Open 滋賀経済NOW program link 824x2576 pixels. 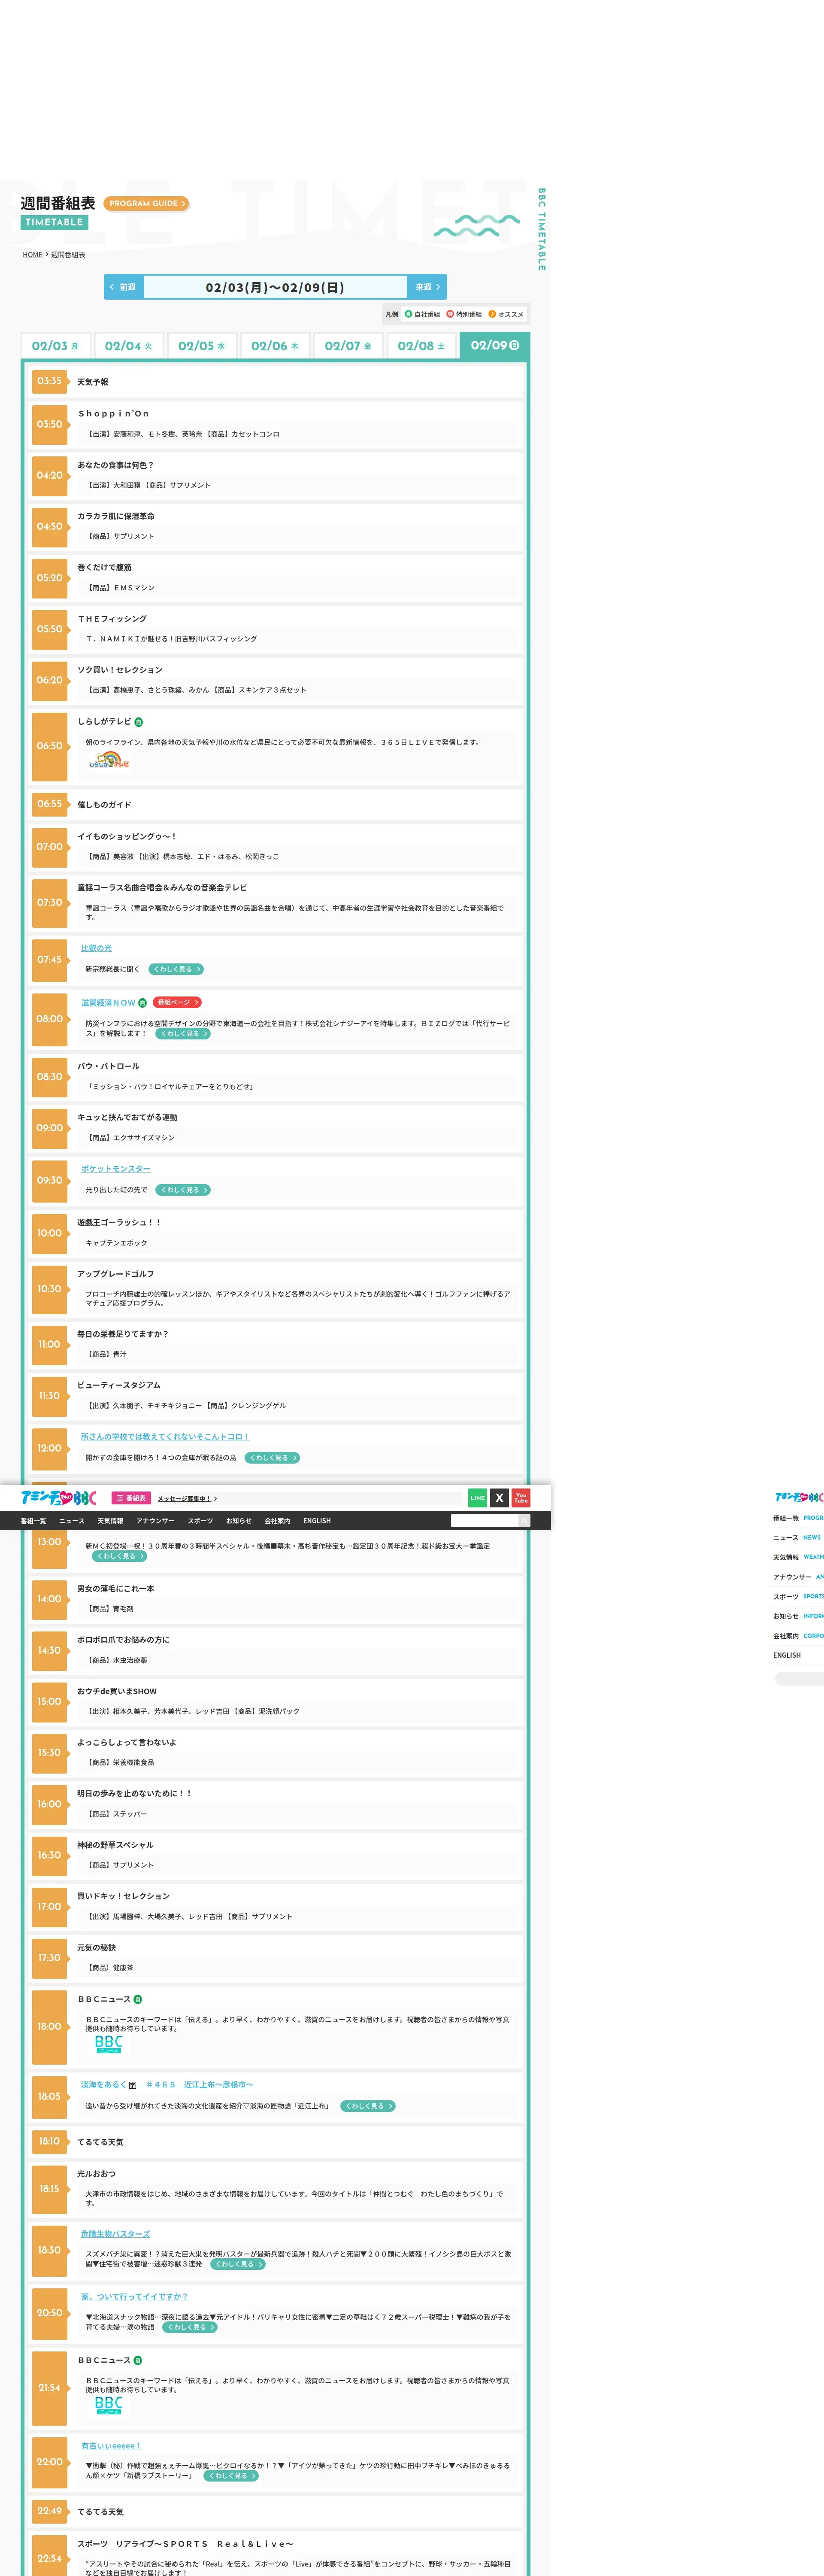click(108, 1003)
